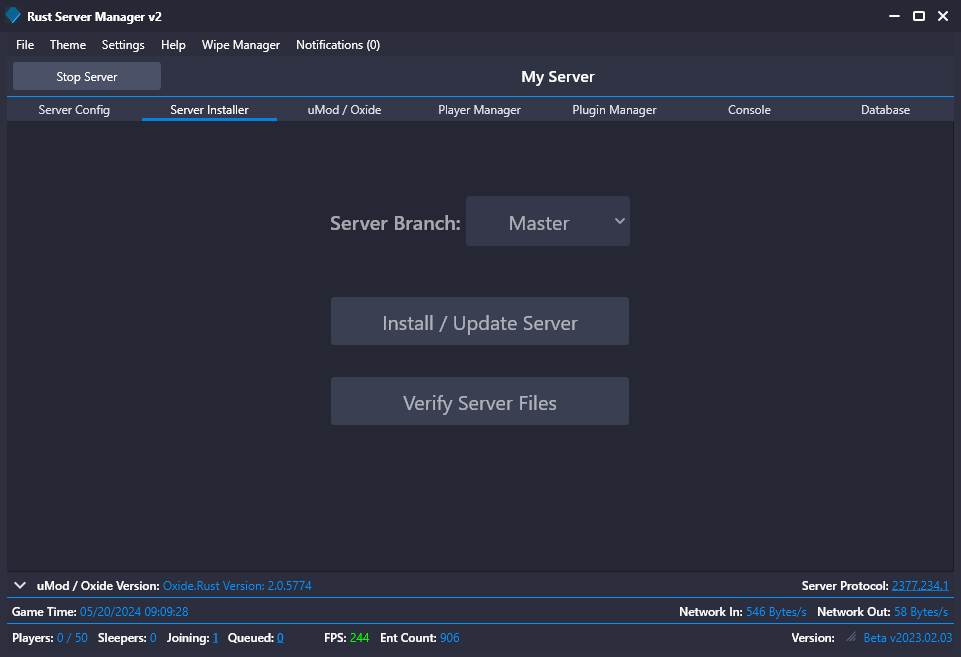961x657 pixels.
Task: Click the Rust Server Manager app icon
Action: pos(13,16)
